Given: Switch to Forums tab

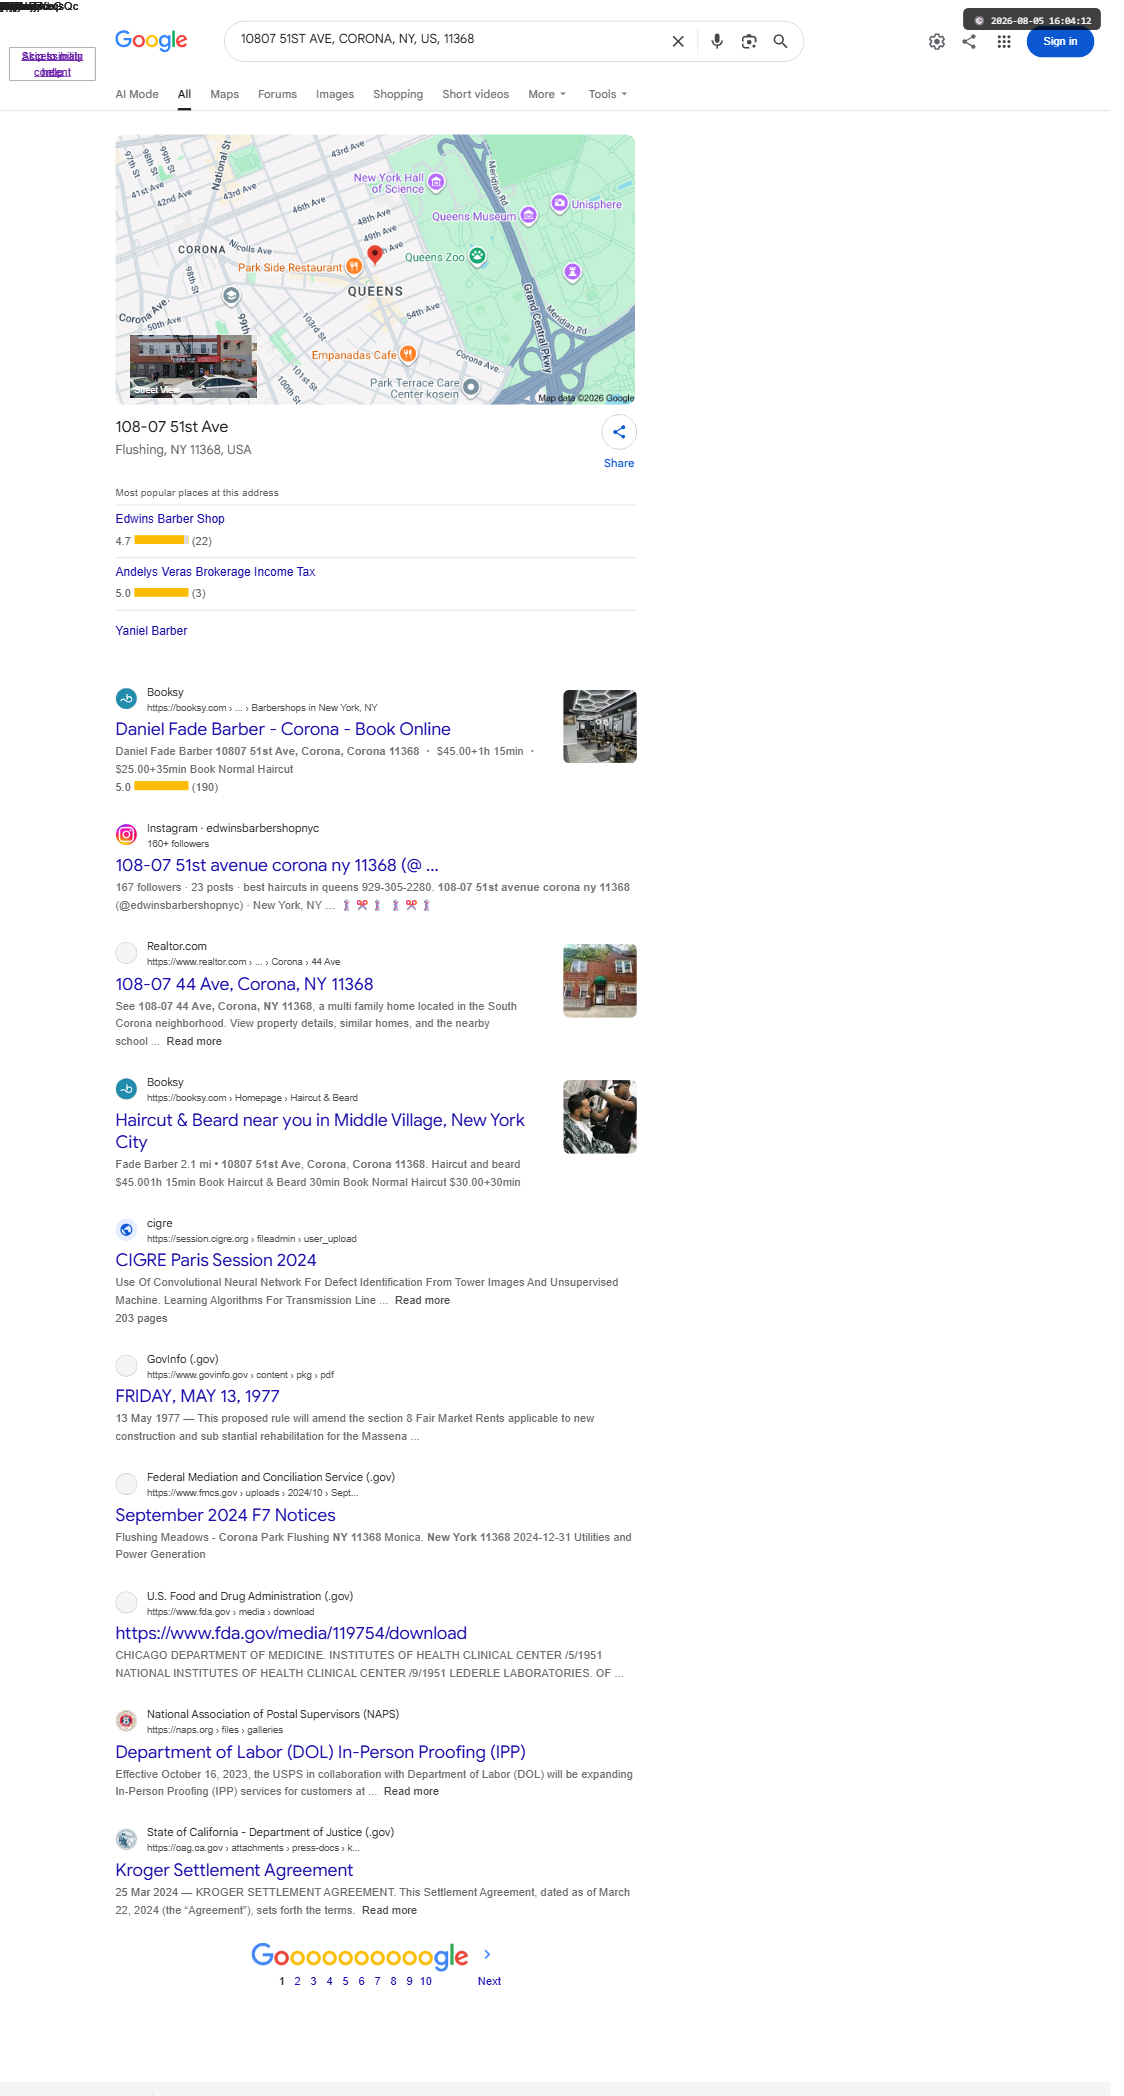Looking at the screenshot, I should point(277,94).
